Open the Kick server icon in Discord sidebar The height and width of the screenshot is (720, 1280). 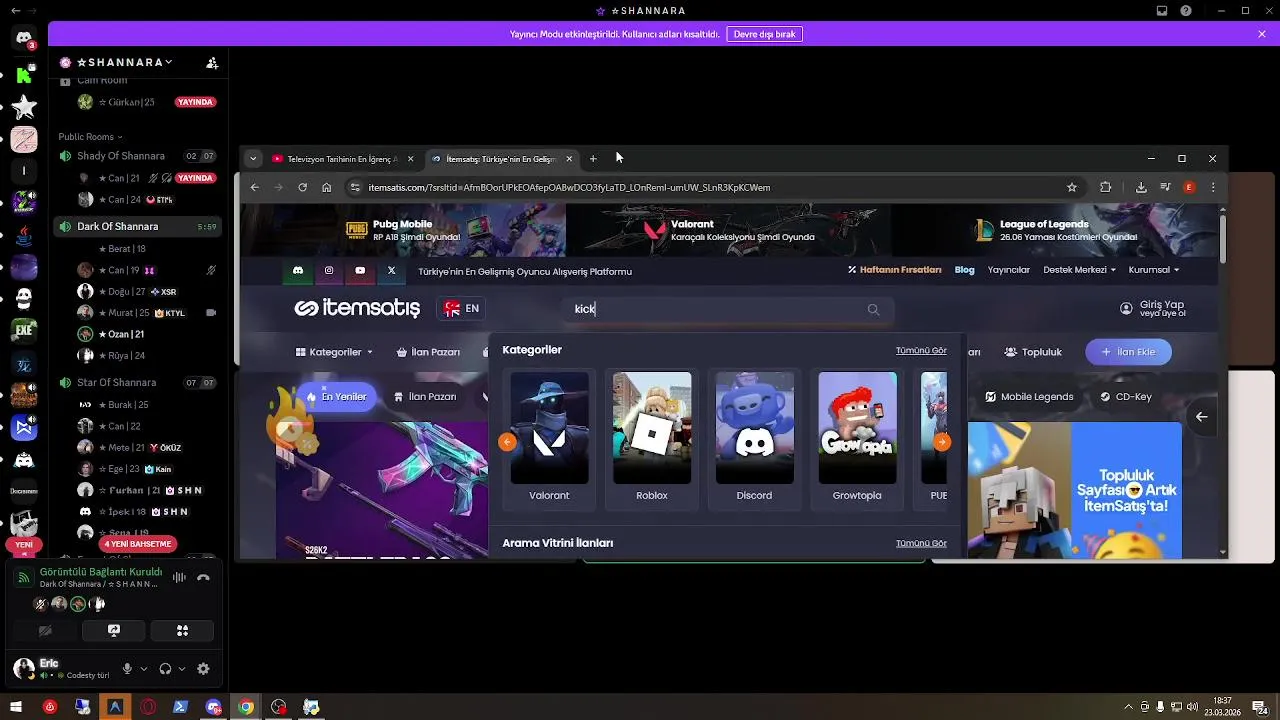pyautogui.click(x=24, y=75)
